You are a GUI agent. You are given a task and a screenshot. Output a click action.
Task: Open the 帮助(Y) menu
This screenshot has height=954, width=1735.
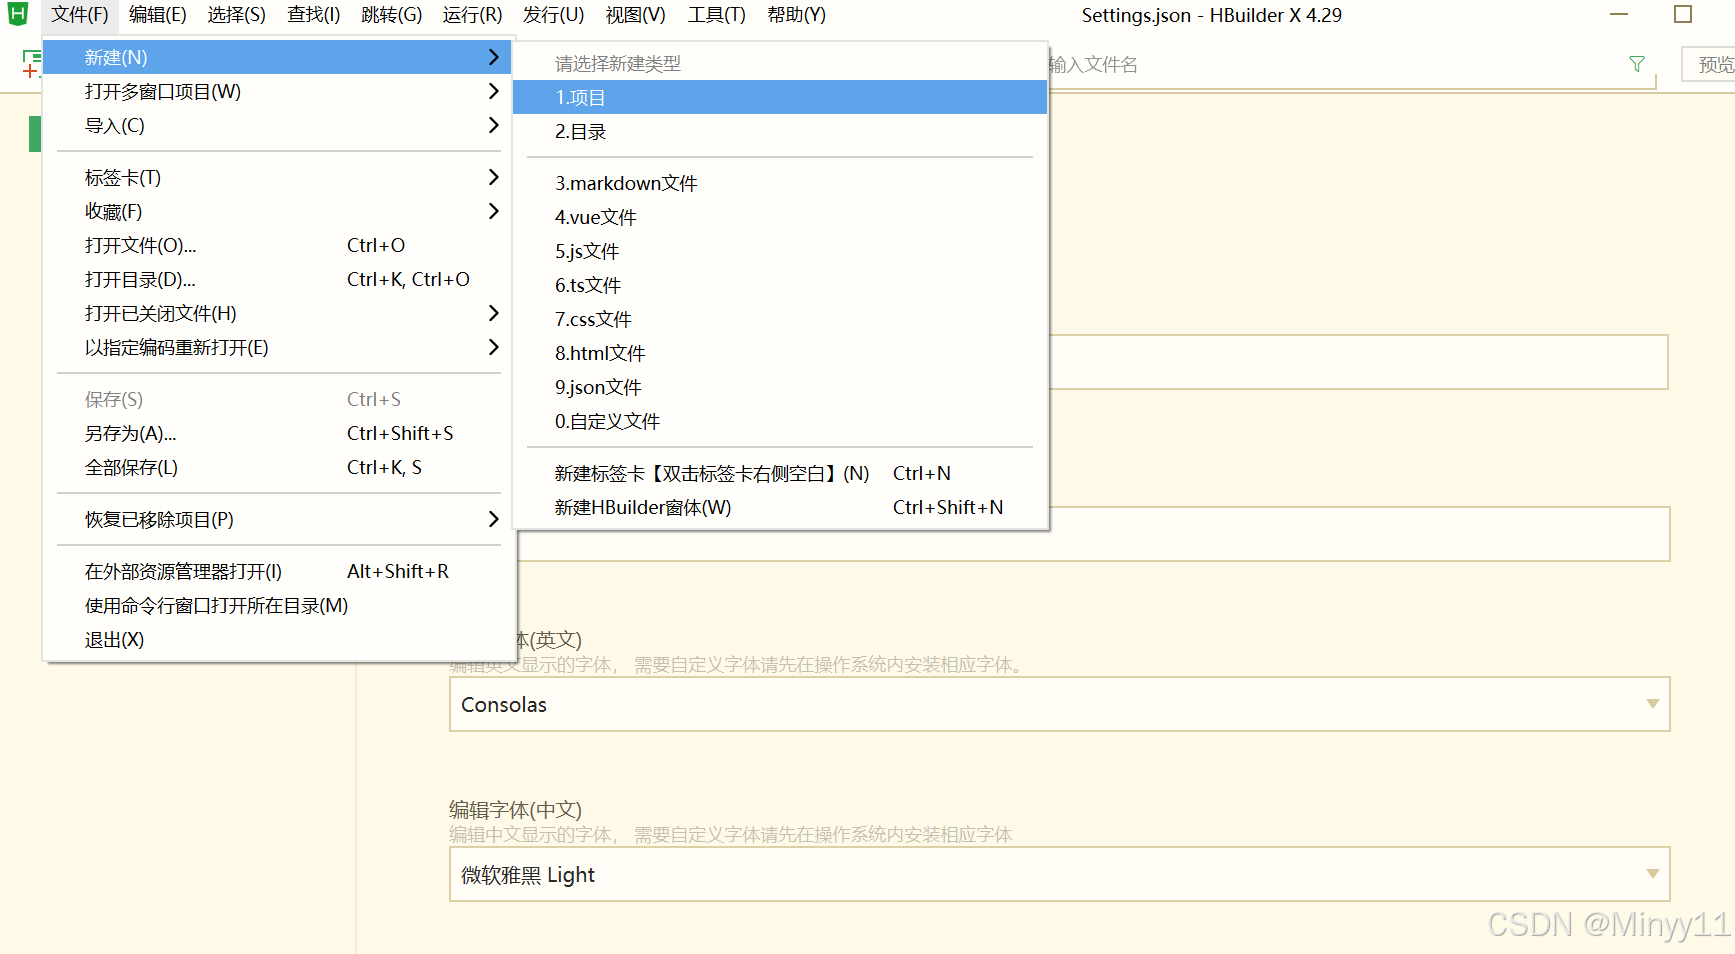(x=797, y=15)
